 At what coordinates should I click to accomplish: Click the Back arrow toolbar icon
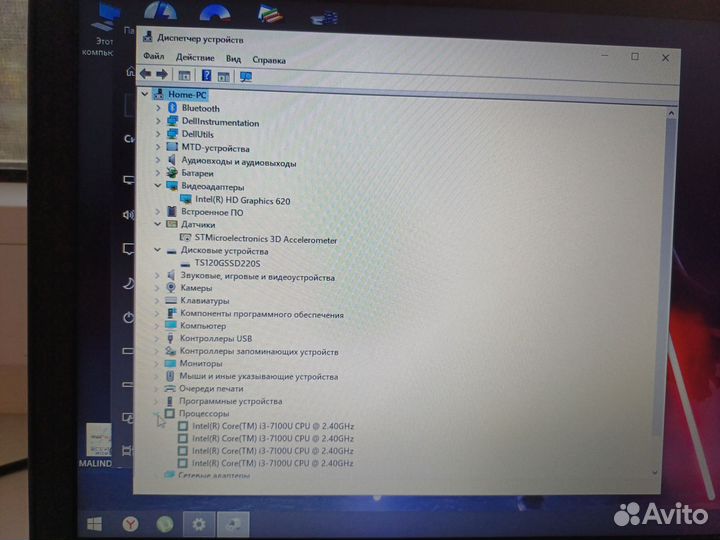pos(146,73)
